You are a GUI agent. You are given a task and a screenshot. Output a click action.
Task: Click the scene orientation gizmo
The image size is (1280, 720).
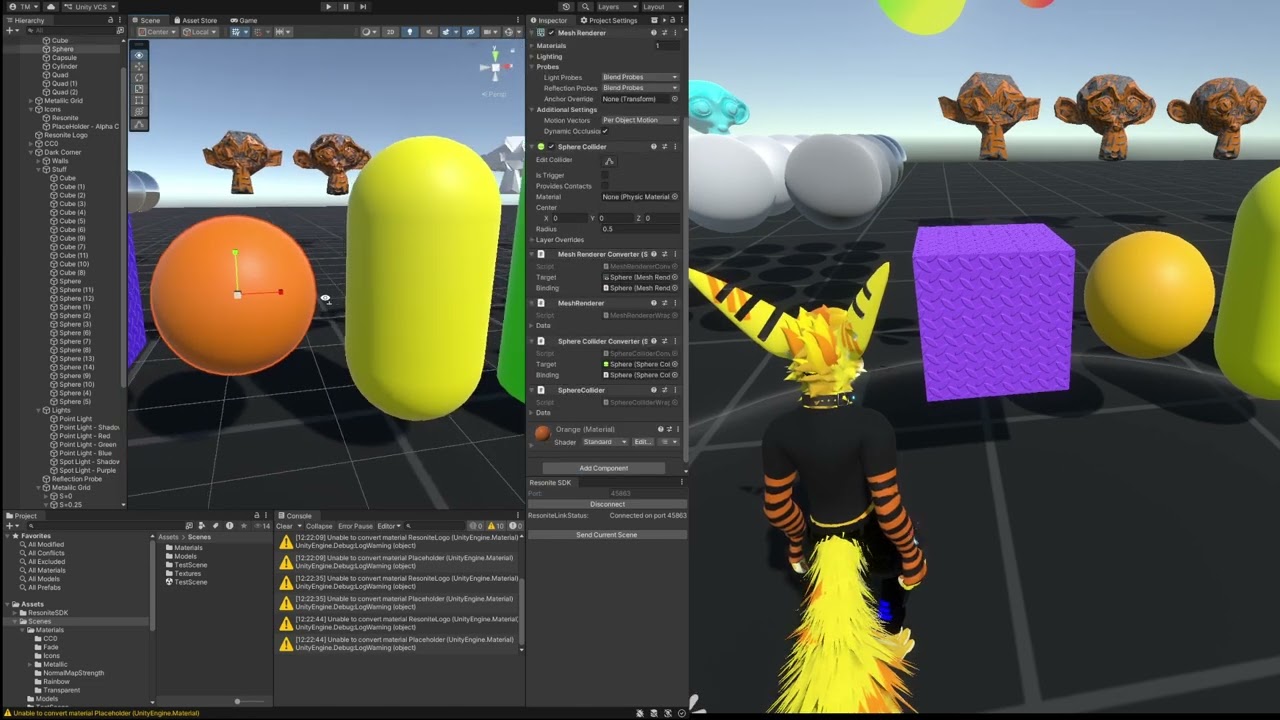(x=493, y=67)
